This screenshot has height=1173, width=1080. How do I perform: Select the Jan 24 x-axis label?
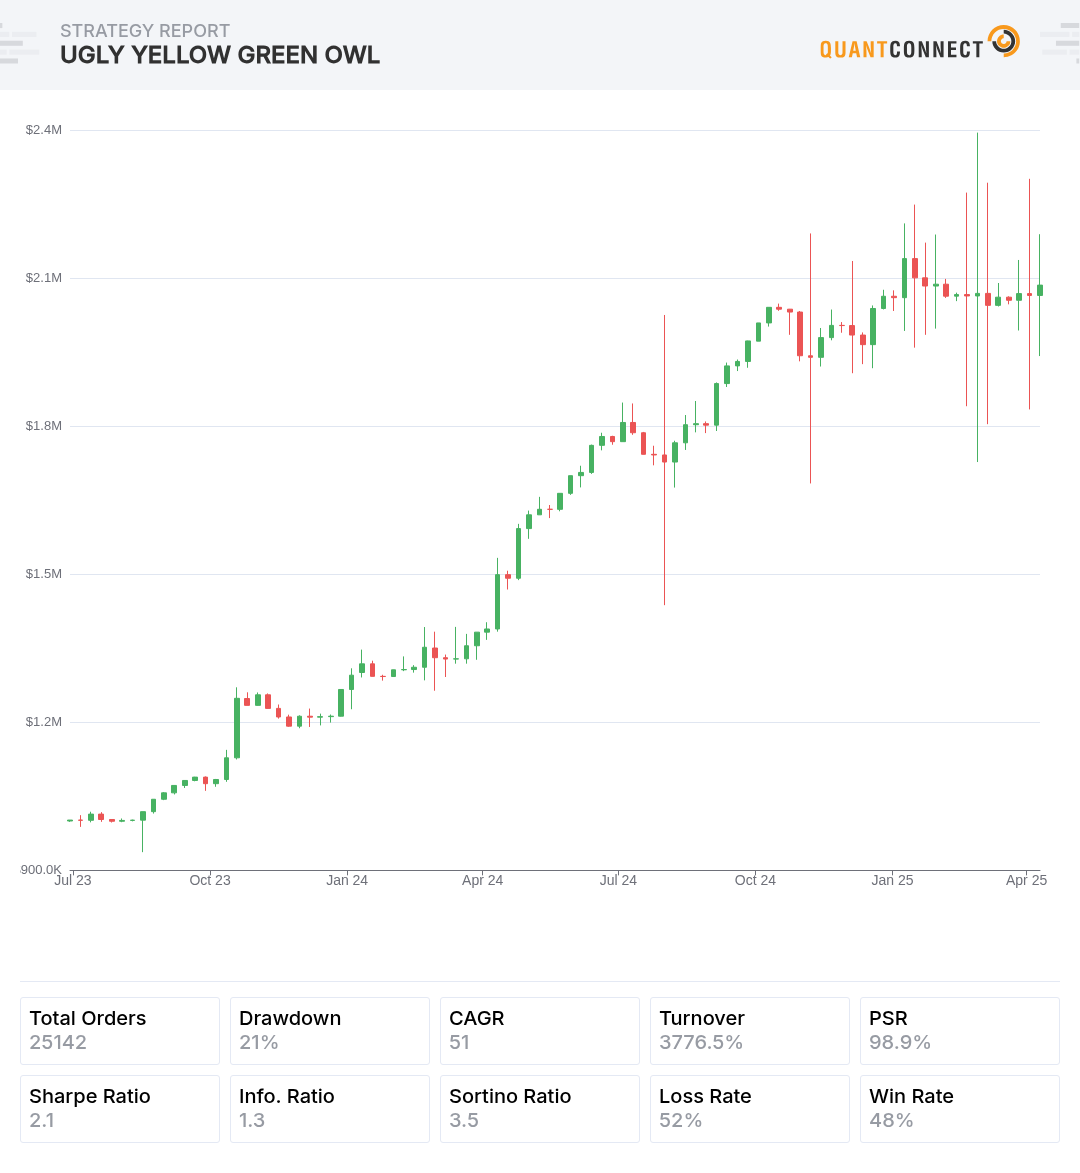pos(347,880)
